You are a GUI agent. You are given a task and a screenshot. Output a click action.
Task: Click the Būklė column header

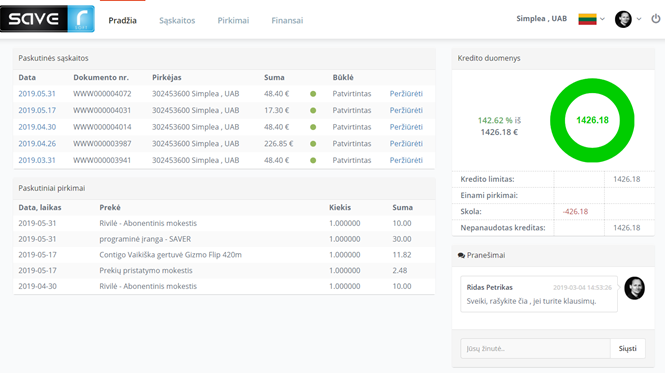point(343,78)
